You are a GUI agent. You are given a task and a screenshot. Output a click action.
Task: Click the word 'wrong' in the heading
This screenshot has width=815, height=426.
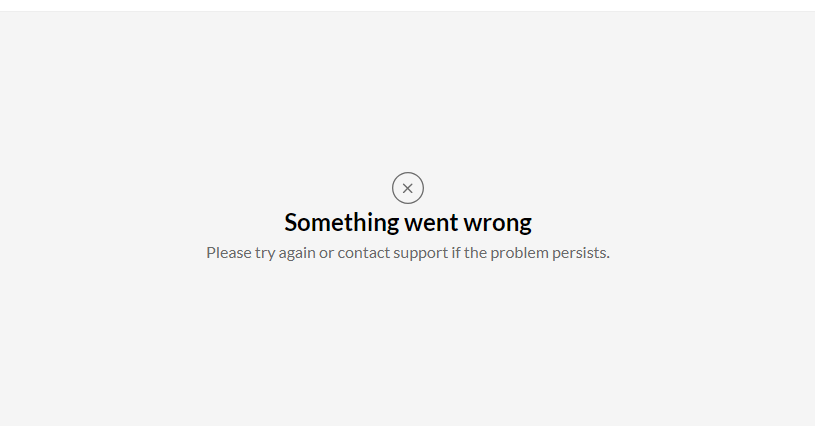tap(497, 224)
